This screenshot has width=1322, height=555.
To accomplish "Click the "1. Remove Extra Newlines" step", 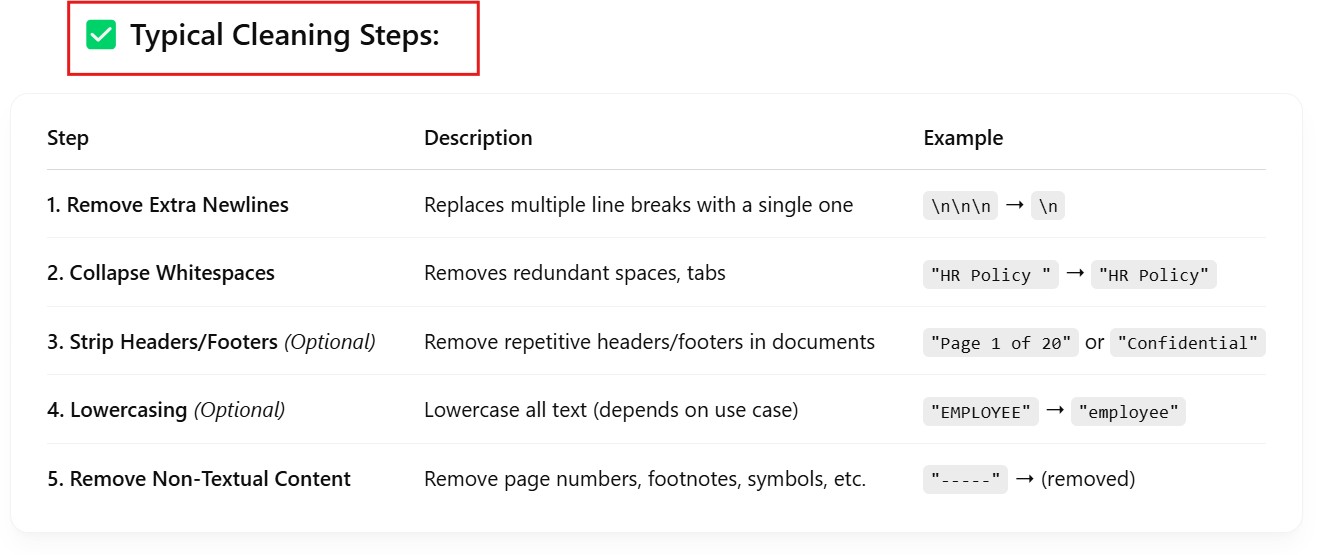I will click(x=168, y=205).
